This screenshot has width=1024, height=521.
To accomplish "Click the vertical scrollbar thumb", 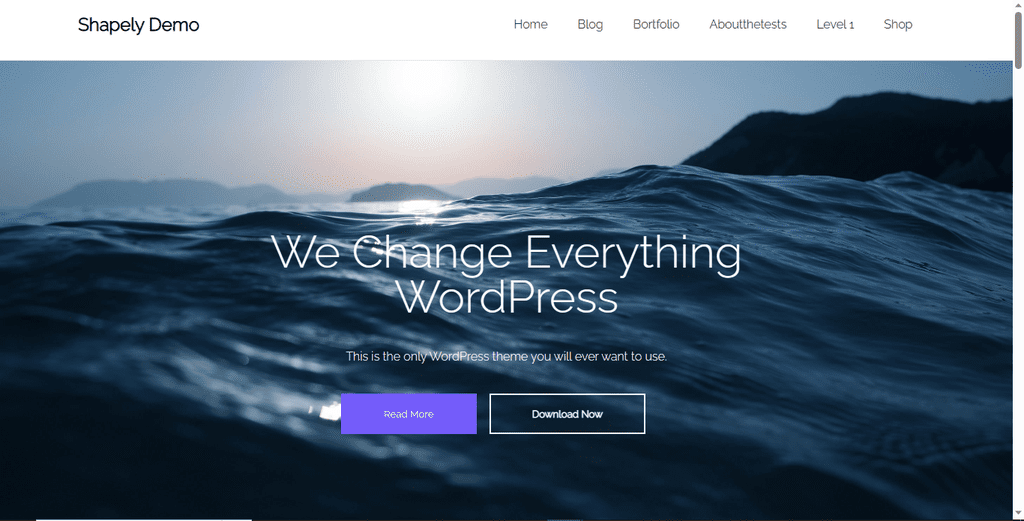I will click(x=1018, y=39).
